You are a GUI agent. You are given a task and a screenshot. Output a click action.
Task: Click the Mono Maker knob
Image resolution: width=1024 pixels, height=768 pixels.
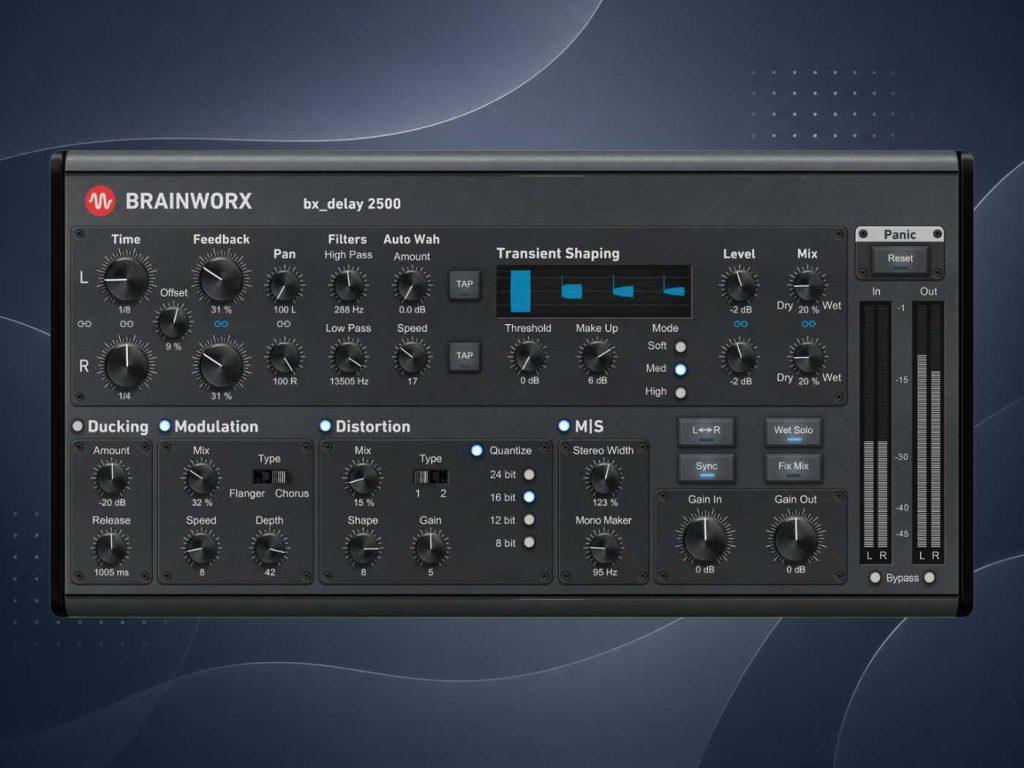[604, 549]
